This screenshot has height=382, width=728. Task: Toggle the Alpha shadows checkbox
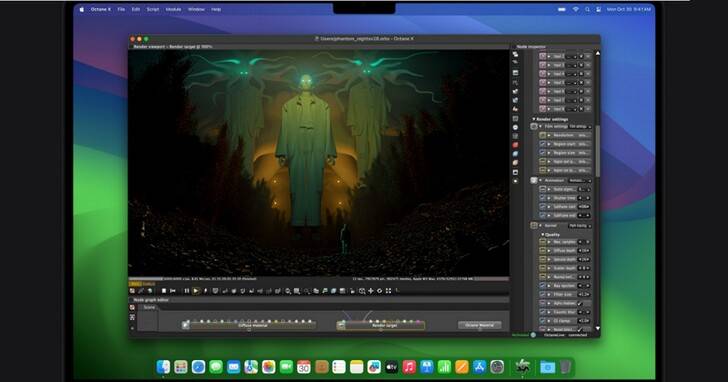579,304
